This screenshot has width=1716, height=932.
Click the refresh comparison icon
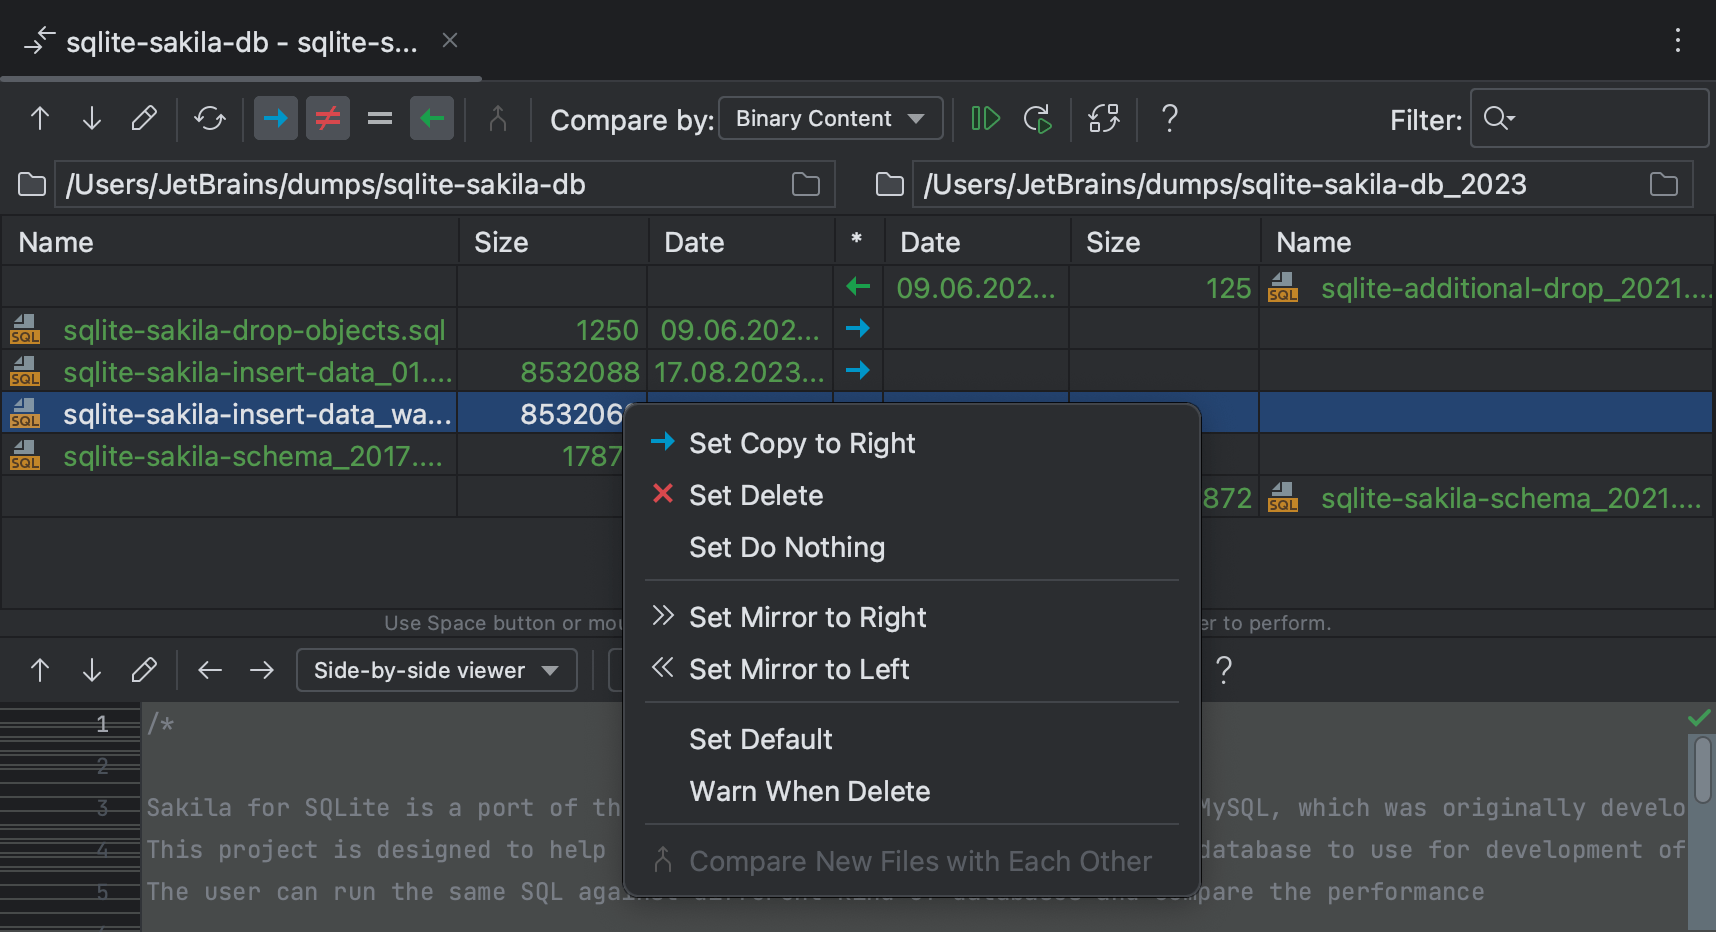pos(210,118)
